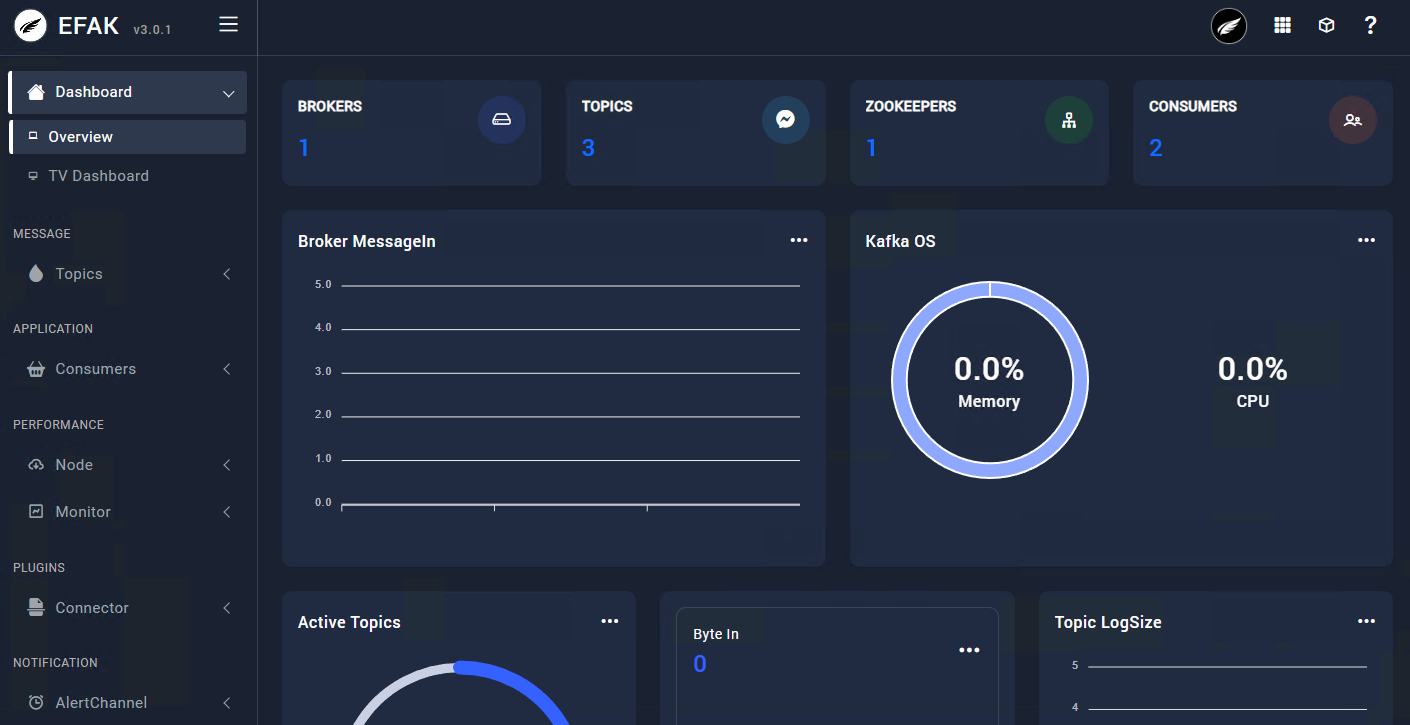Open AlertChannel in the sidebar

tap(127, 703)
